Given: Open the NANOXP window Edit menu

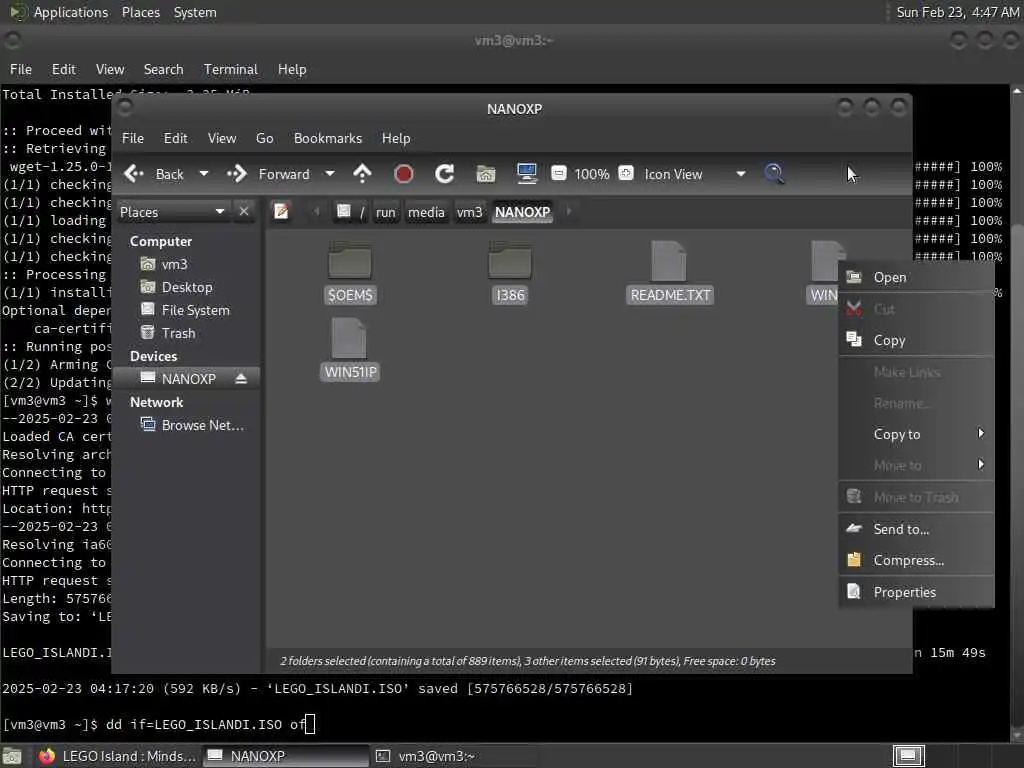Looking at the screenshot, I should click(175, 138).
